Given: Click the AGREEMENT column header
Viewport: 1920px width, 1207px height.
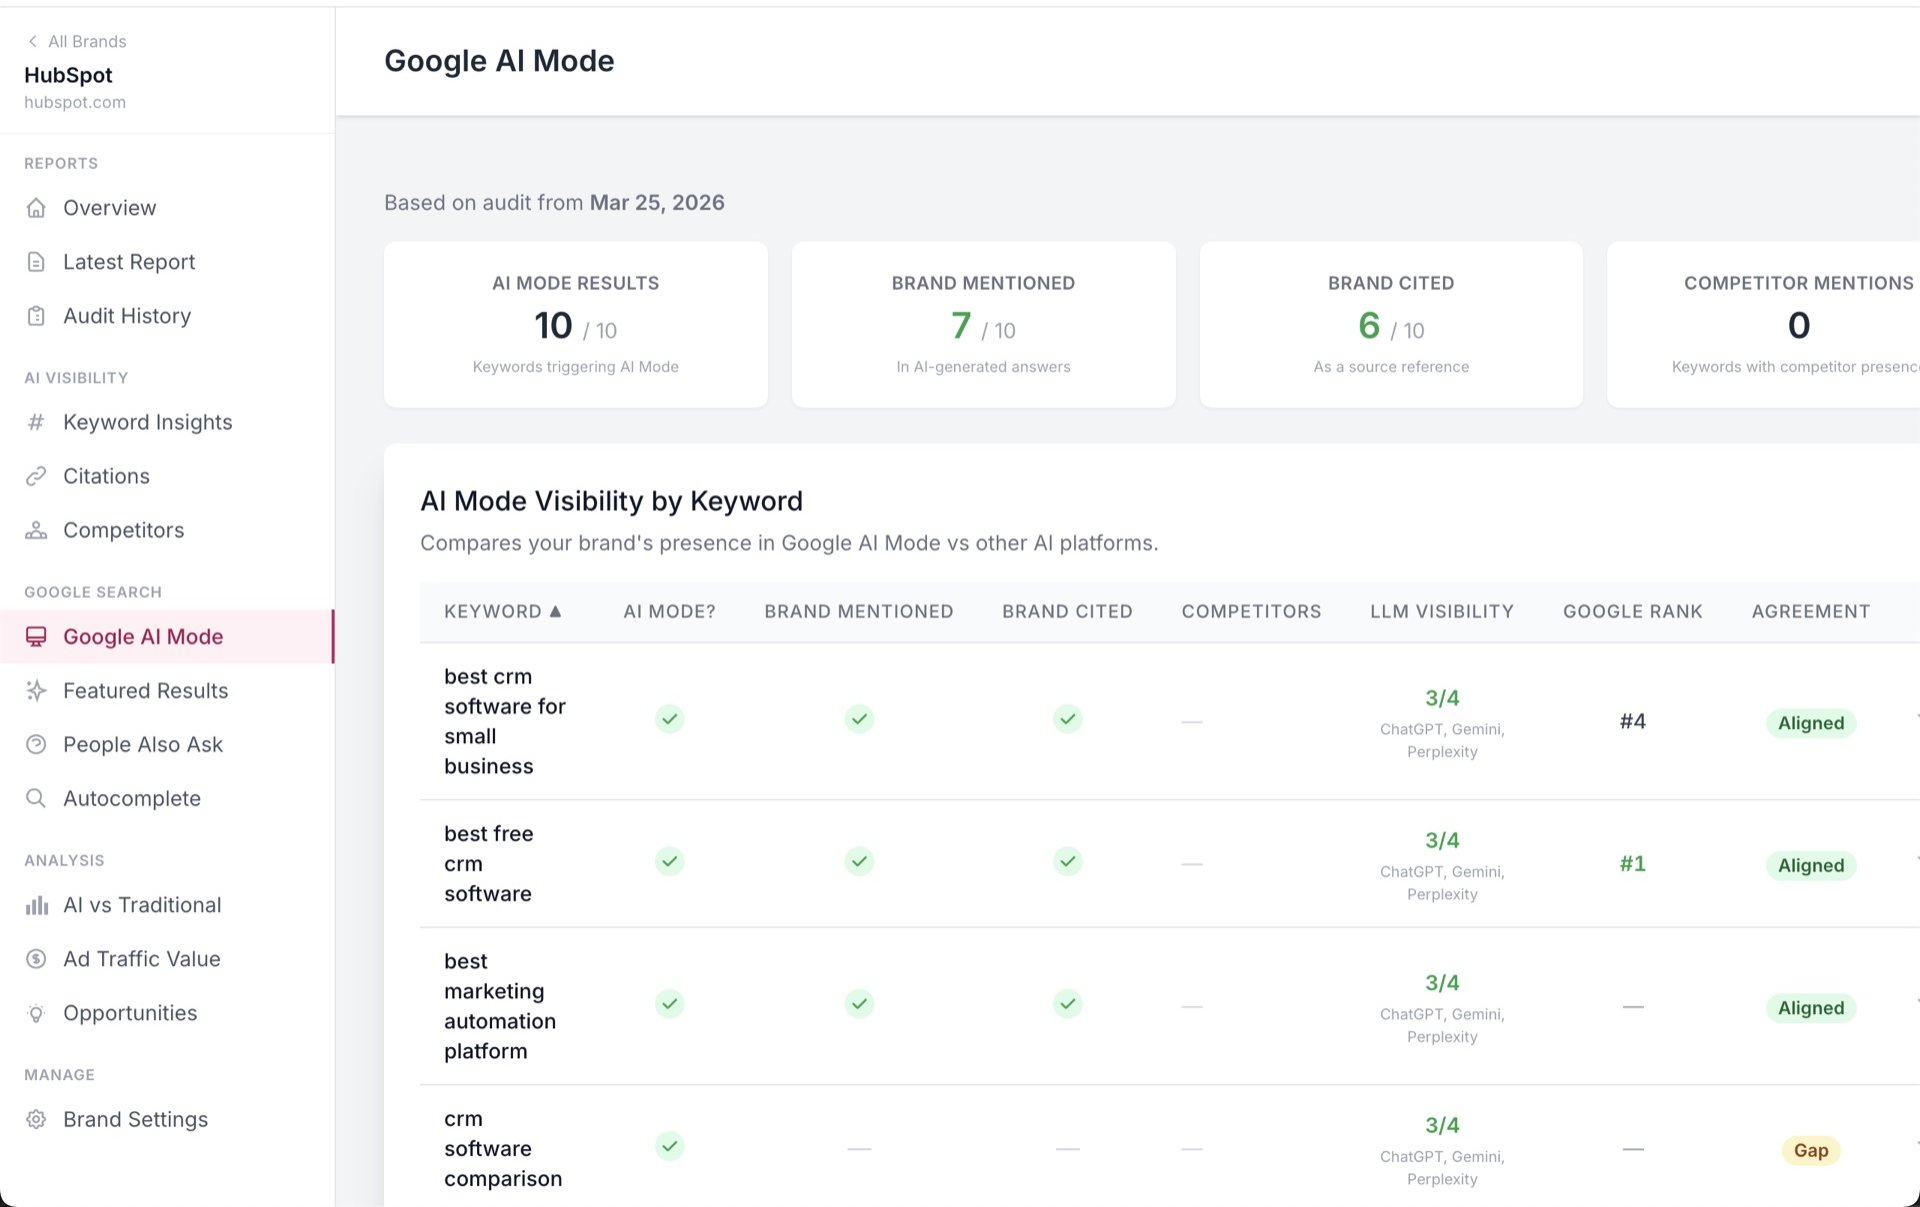Looking at the screenshot, I should click(1810, 611).
